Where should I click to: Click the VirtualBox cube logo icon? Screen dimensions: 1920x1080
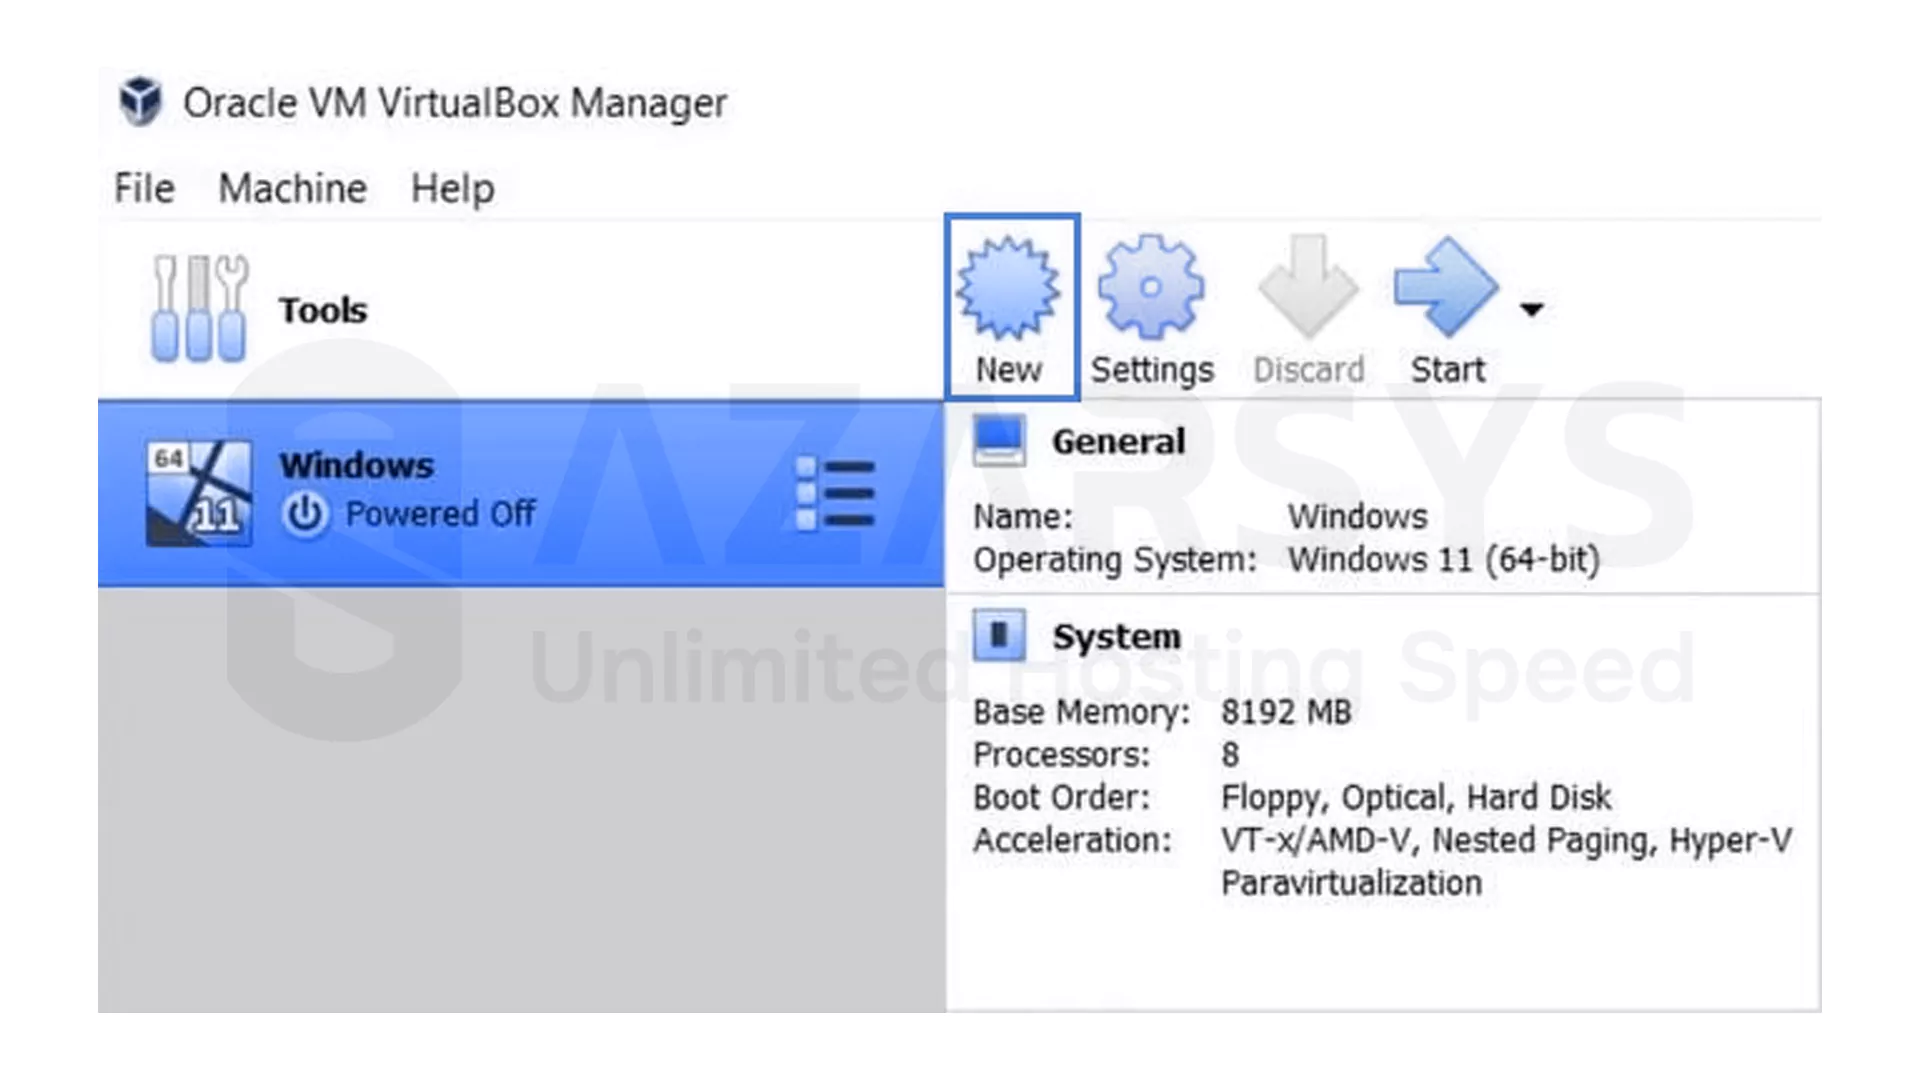coord(141,101)
